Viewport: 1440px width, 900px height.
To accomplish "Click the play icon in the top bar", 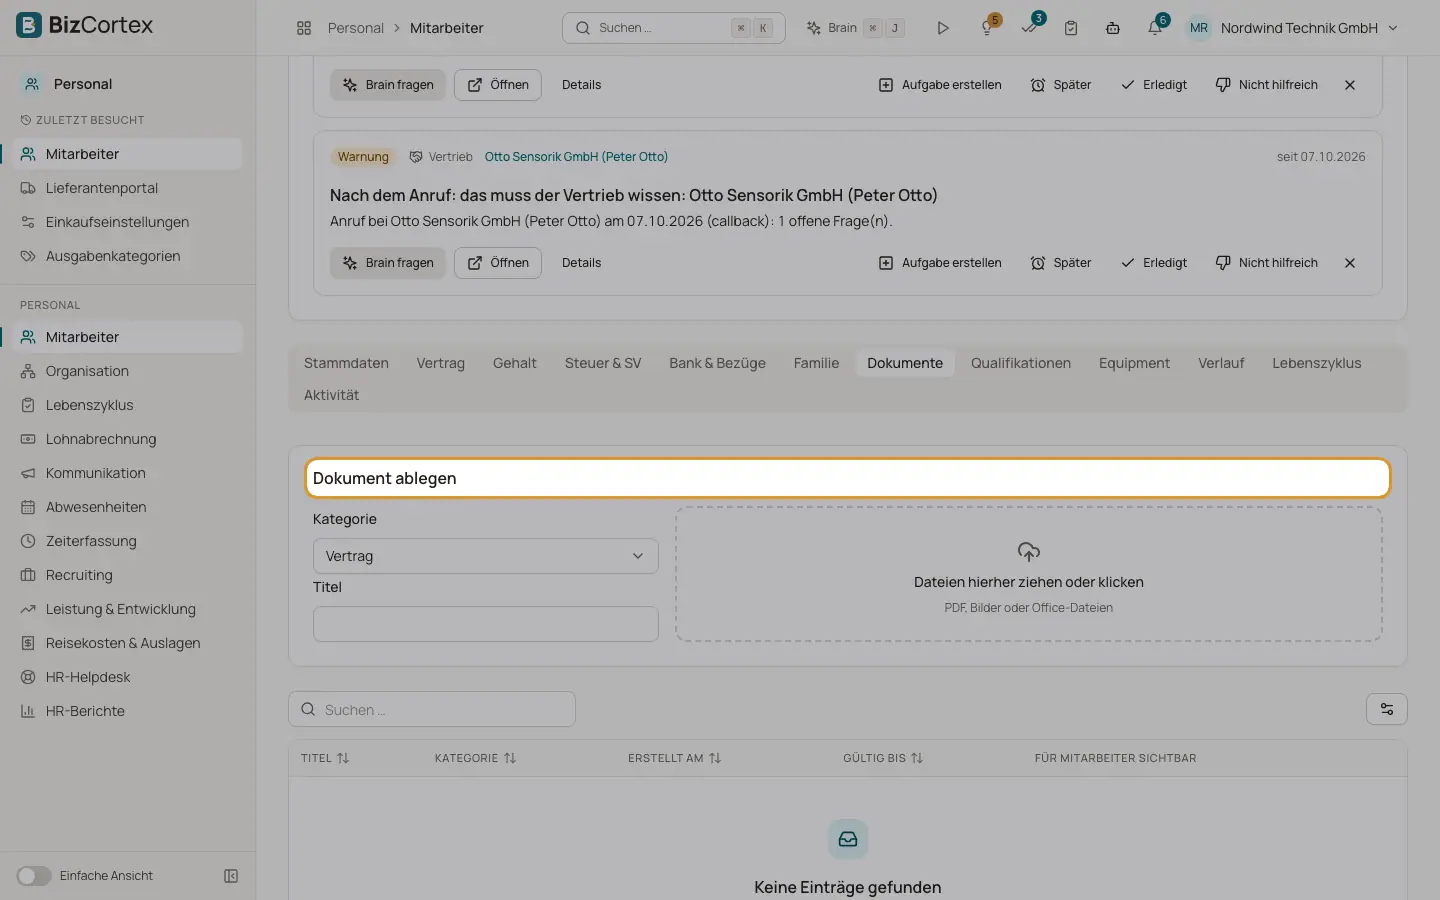I will pyautogui.click(x=943, y=28).
